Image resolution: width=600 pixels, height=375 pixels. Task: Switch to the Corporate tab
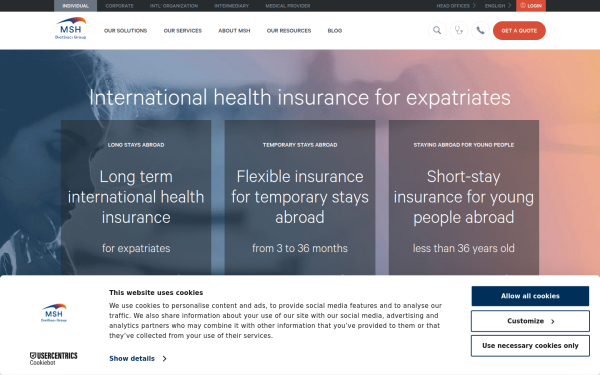coord(119,6)
